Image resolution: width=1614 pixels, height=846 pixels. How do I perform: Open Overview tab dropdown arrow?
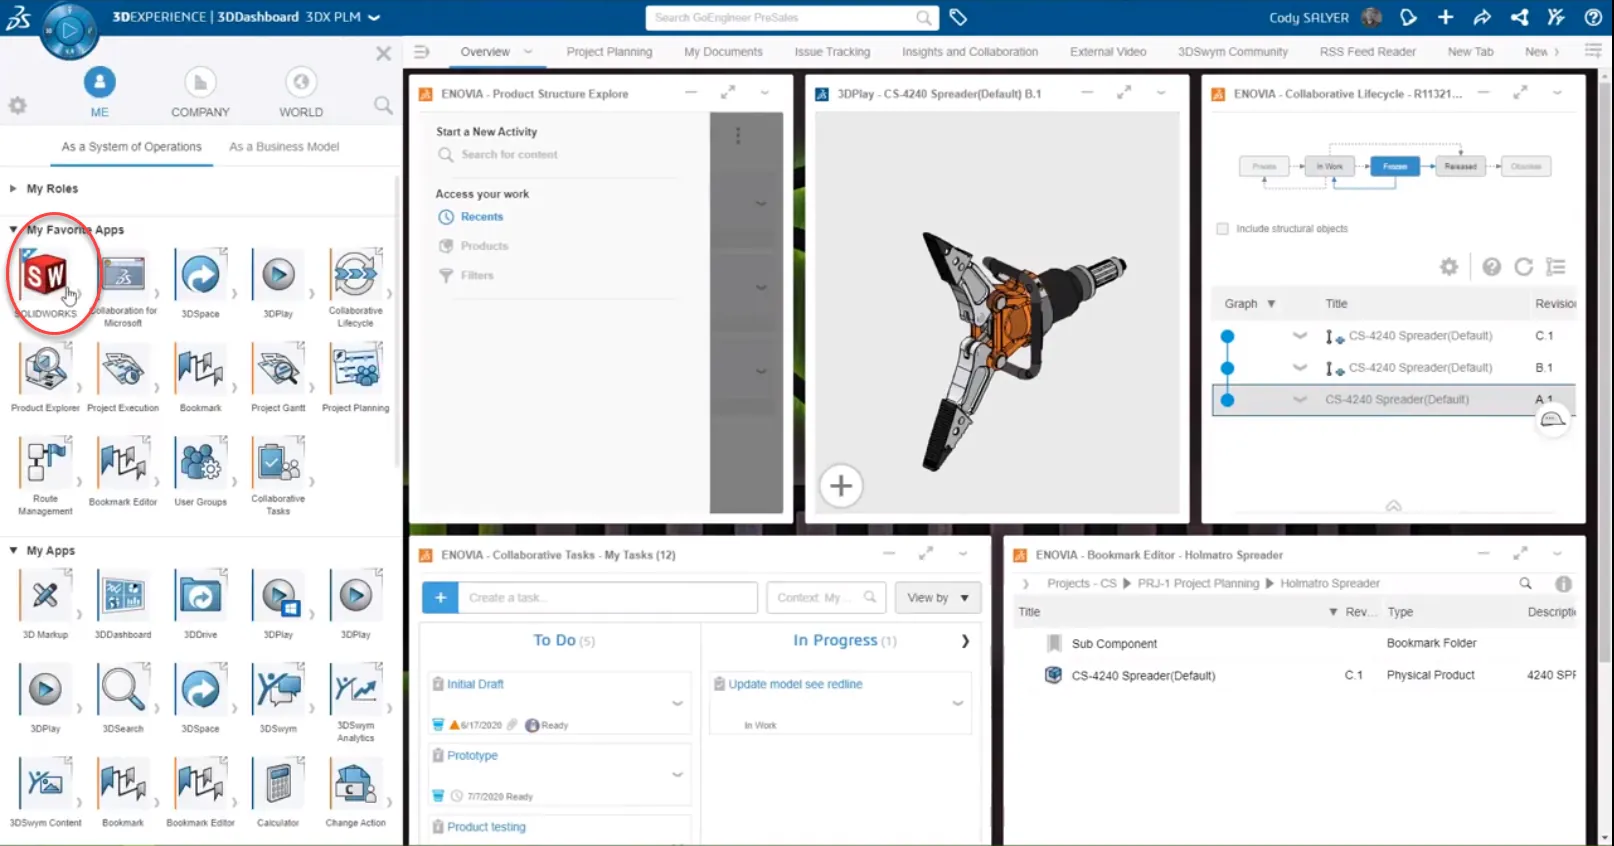(x=528, y=52)
